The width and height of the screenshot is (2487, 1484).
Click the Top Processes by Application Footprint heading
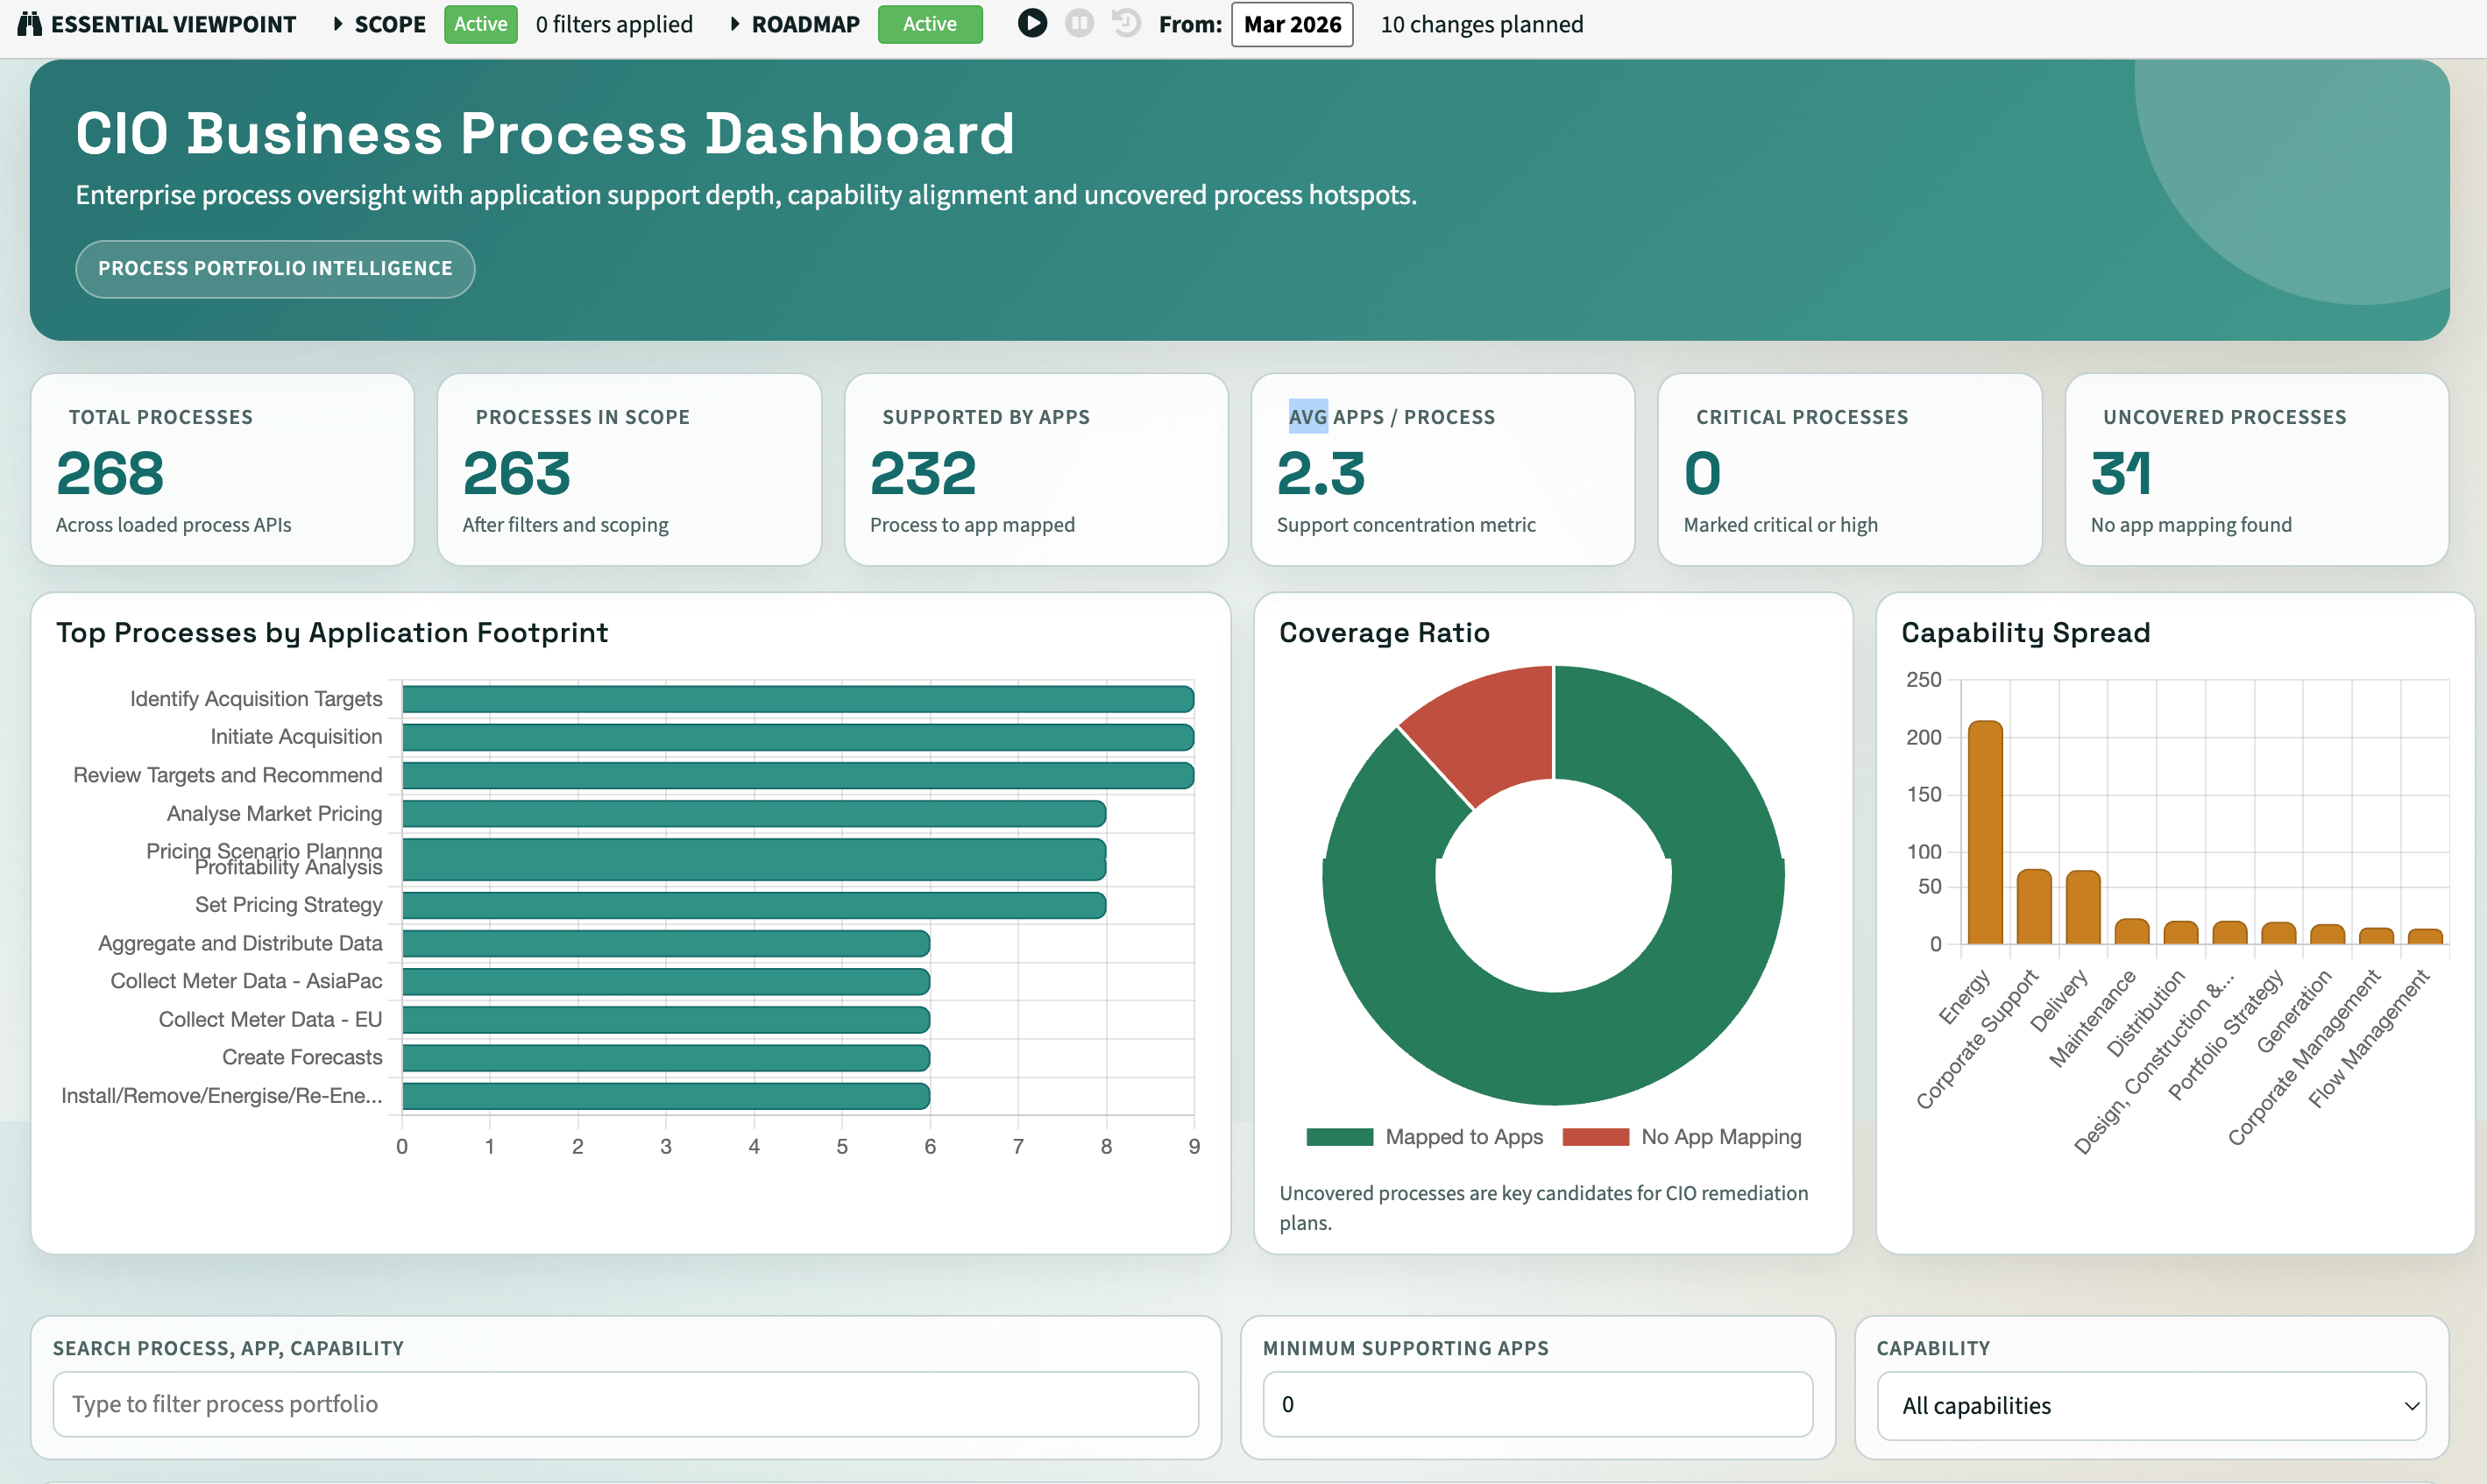pos(332,632)
